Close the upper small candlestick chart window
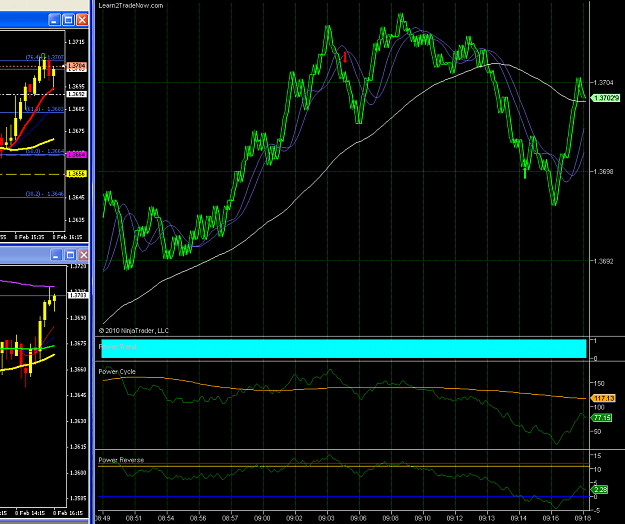This screenshot has width=625, height=524. pyautogui.click(x=82, y=20)
